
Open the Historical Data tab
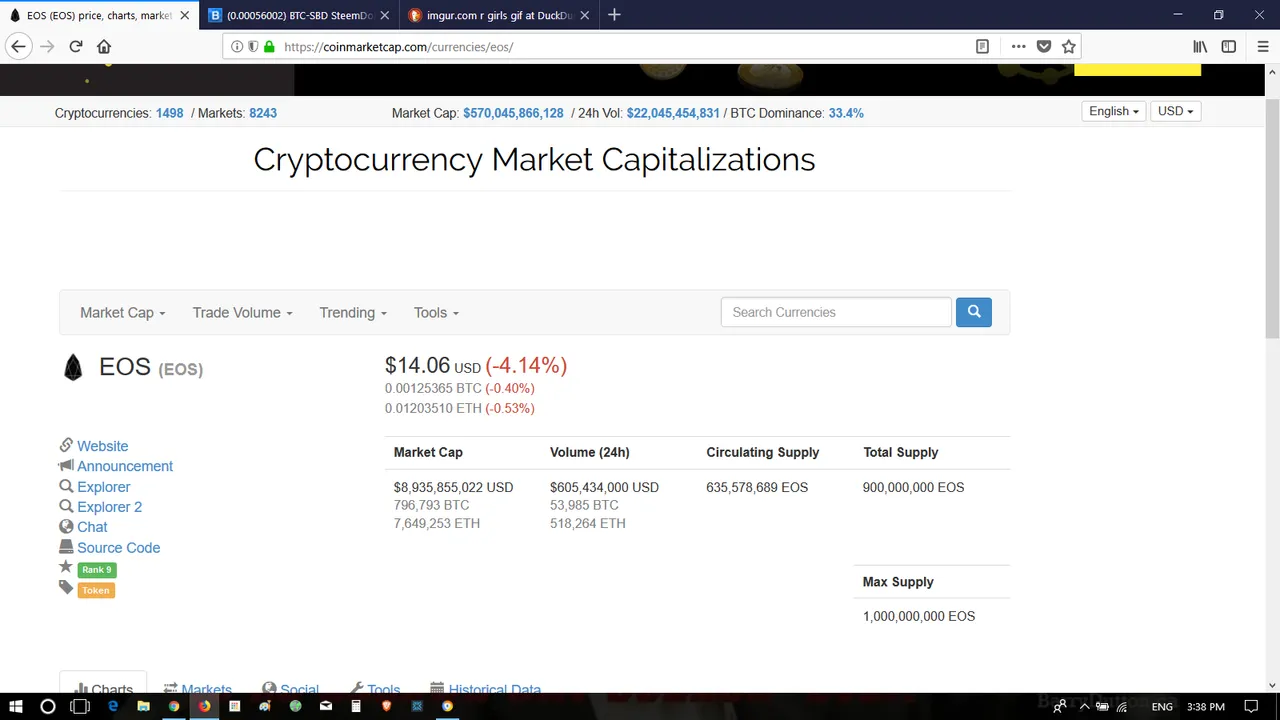point(485,689)
